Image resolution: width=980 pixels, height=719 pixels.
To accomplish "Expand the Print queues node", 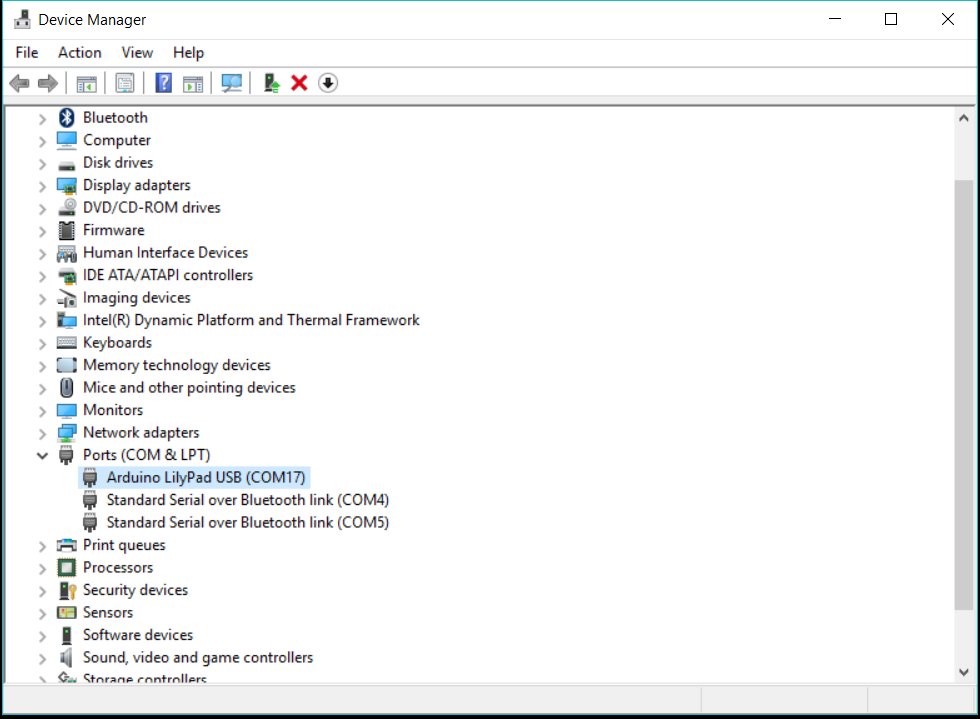I will (x=42, y=546).
